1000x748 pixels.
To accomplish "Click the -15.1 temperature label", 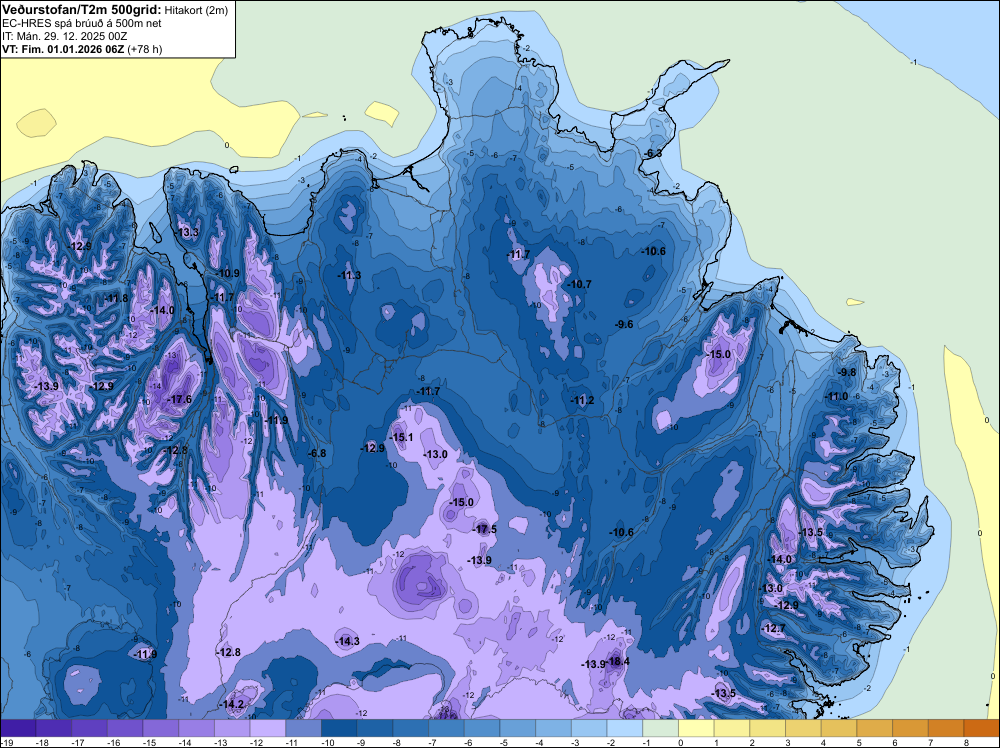I will [x=401, y=437].
